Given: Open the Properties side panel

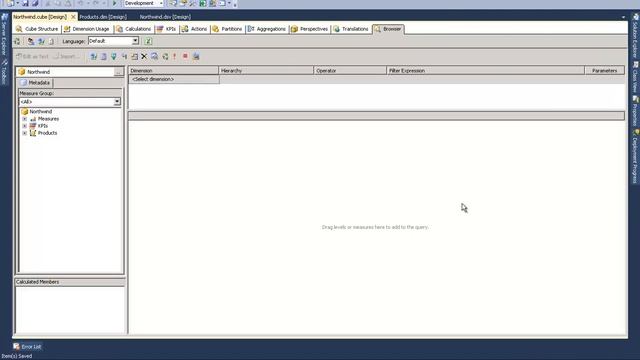Looking at the screenshot, I should [x=636, y=111].
